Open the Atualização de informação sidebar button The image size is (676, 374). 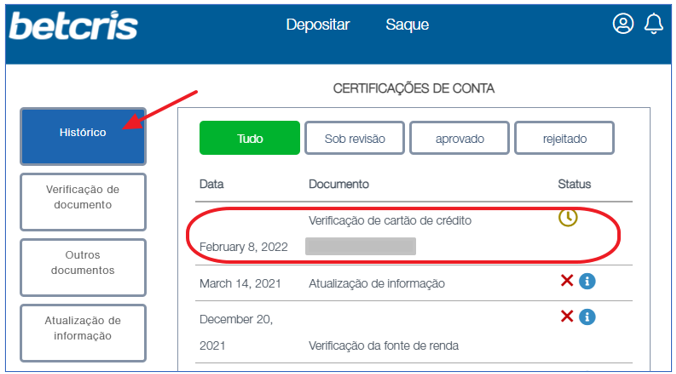point(83,333)
